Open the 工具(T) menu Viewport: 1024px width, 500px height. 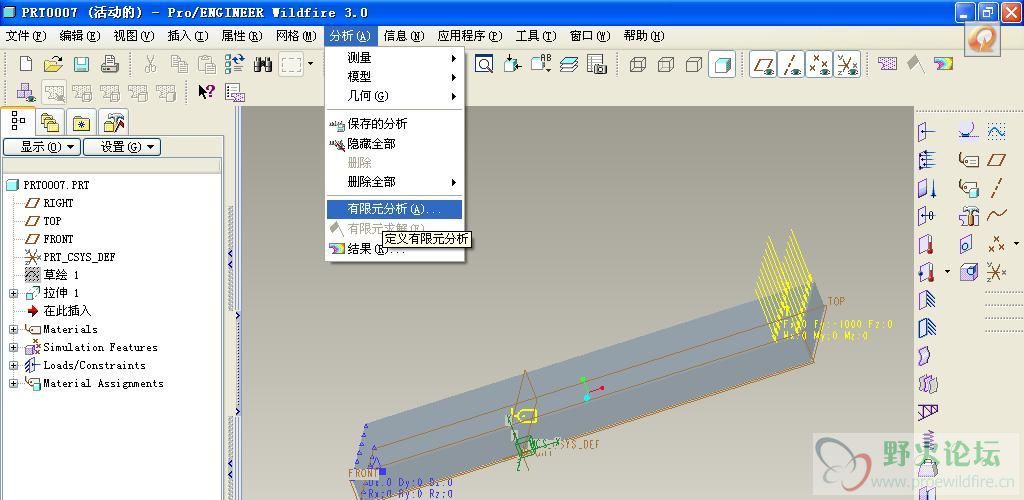coord(536,36)
